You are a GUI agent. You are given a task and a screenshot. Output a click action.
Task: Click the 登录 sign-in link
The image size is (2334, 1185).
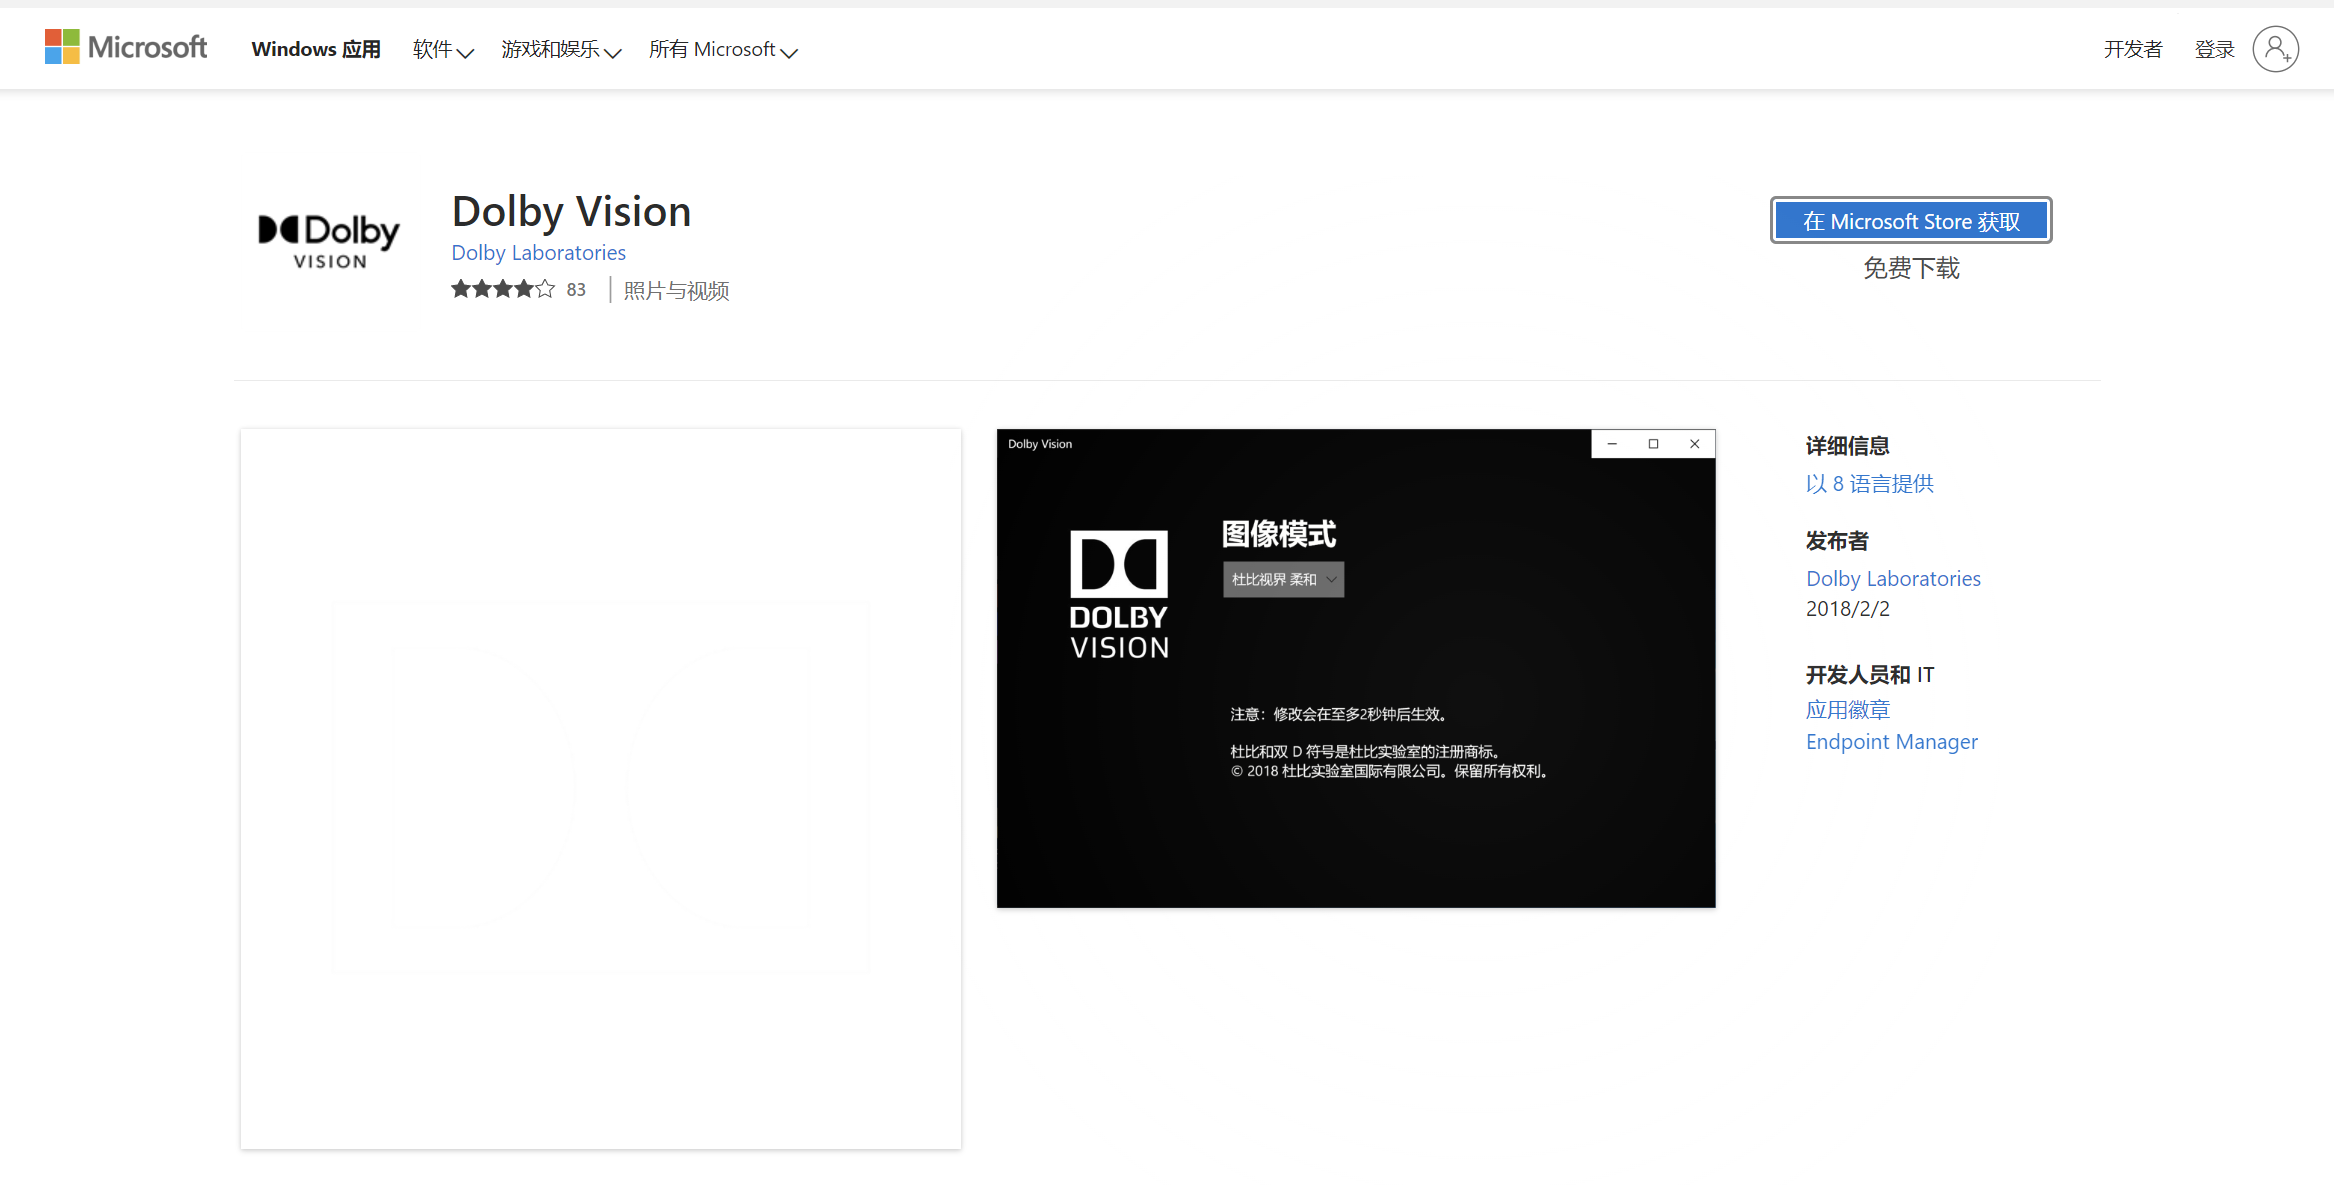click(2214, 49)
